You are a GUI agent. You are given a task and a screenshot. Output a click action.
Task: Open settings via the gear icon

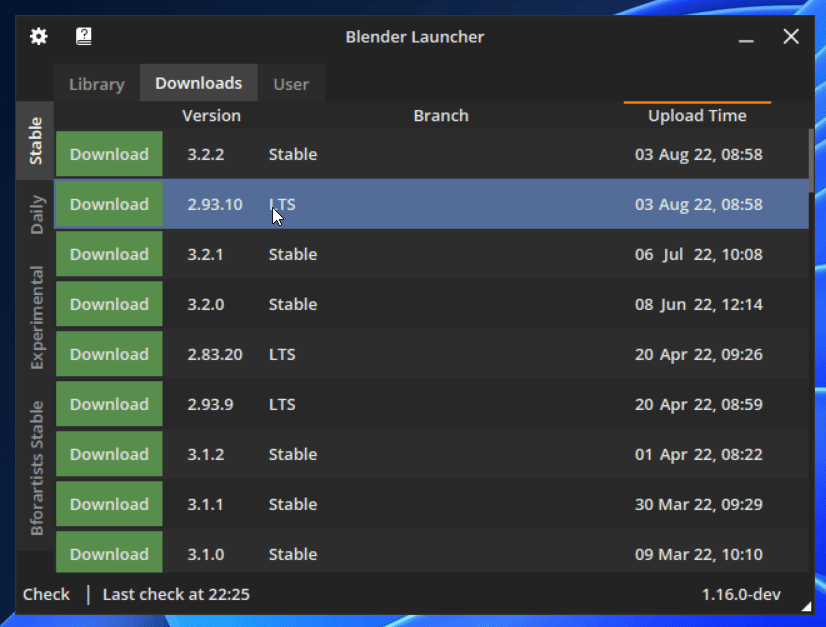[38, 36]
